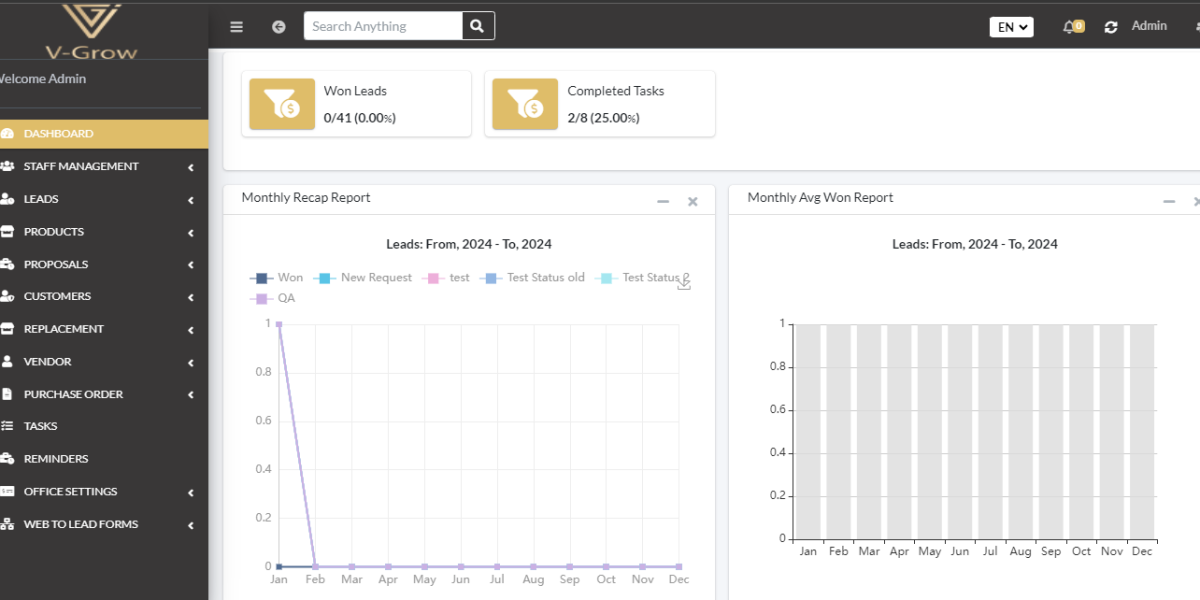Toggle Test Status old legend series

pos(533,278)
